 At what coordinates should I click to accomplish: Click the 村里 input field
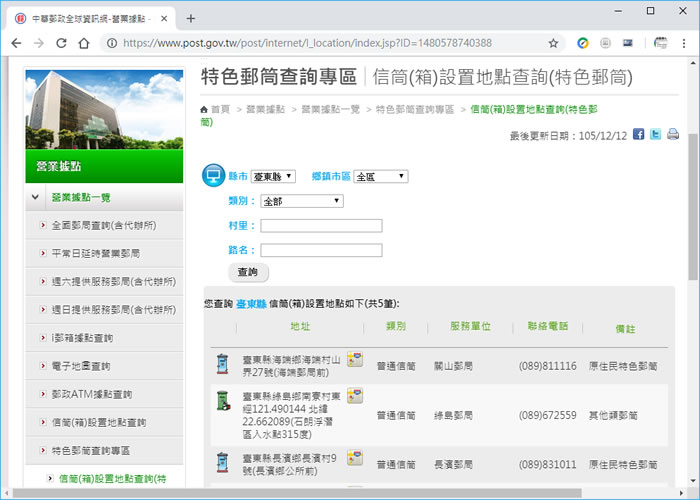tap(321, 226)
